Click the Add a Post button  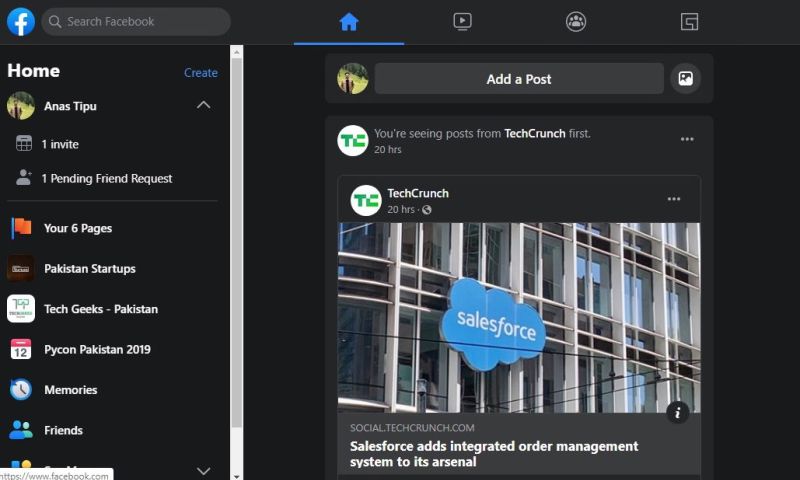coord(518,79)
